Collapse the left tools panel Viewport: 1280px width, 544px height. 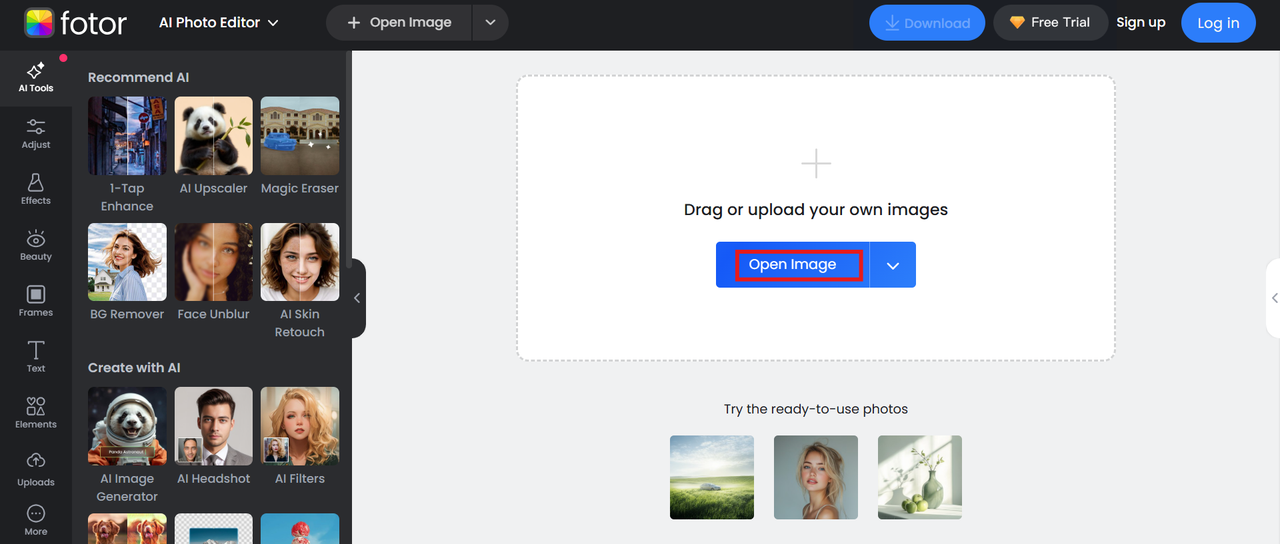[357, 298]
